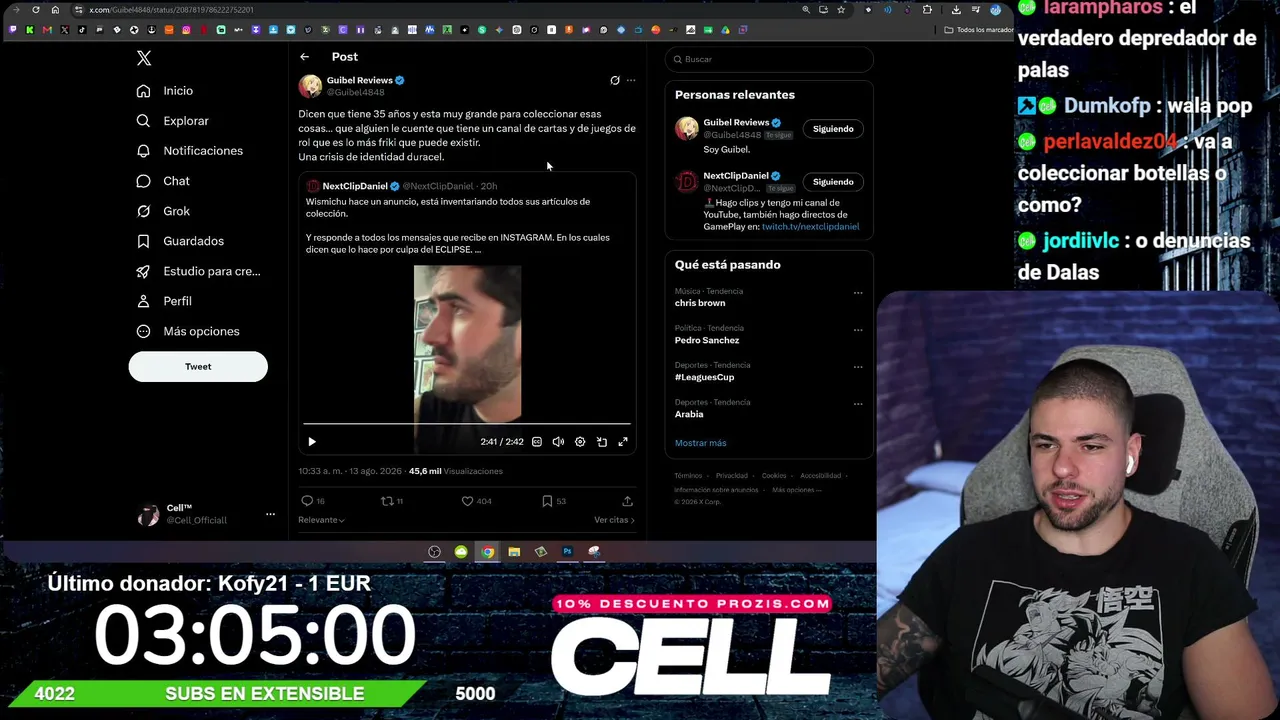
Task: Click the Cell™ account avatar
Action: point(148,515)
